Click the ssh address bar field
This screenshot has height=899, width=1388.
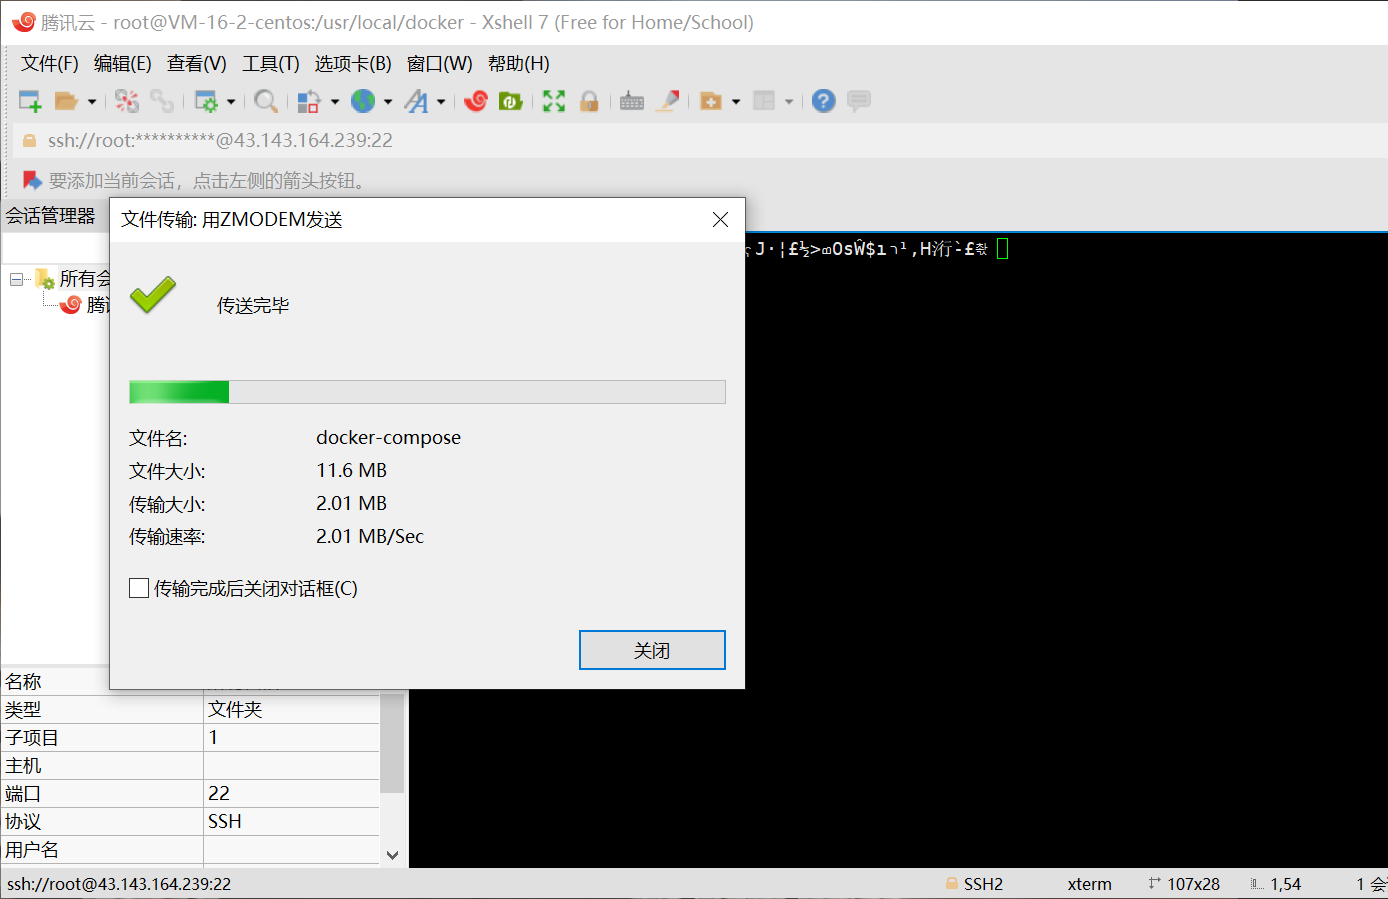(x=700, y=141)
